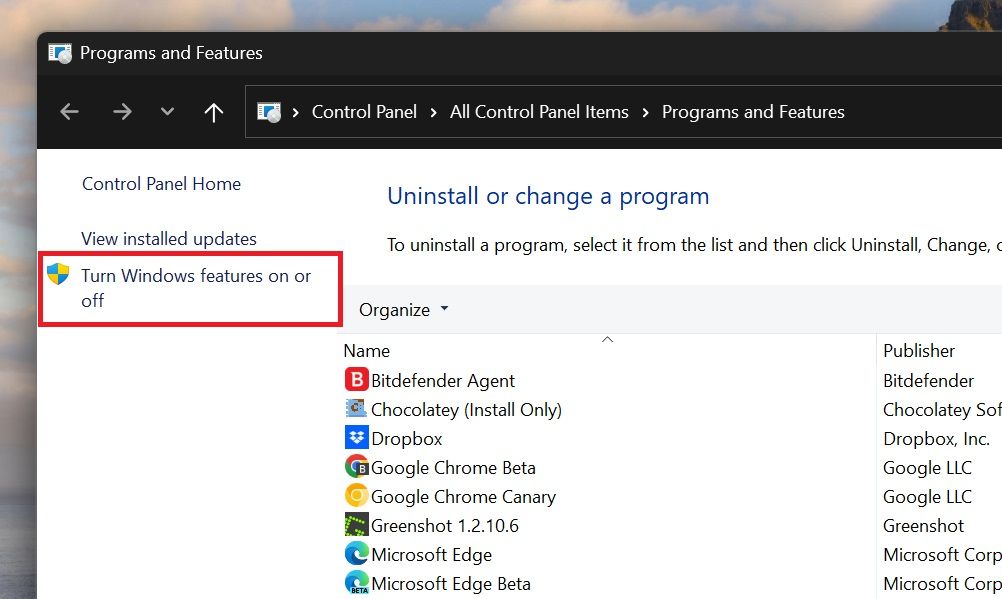Select the Chocolatey (Install Only) icon

click(x=356, y=409)
